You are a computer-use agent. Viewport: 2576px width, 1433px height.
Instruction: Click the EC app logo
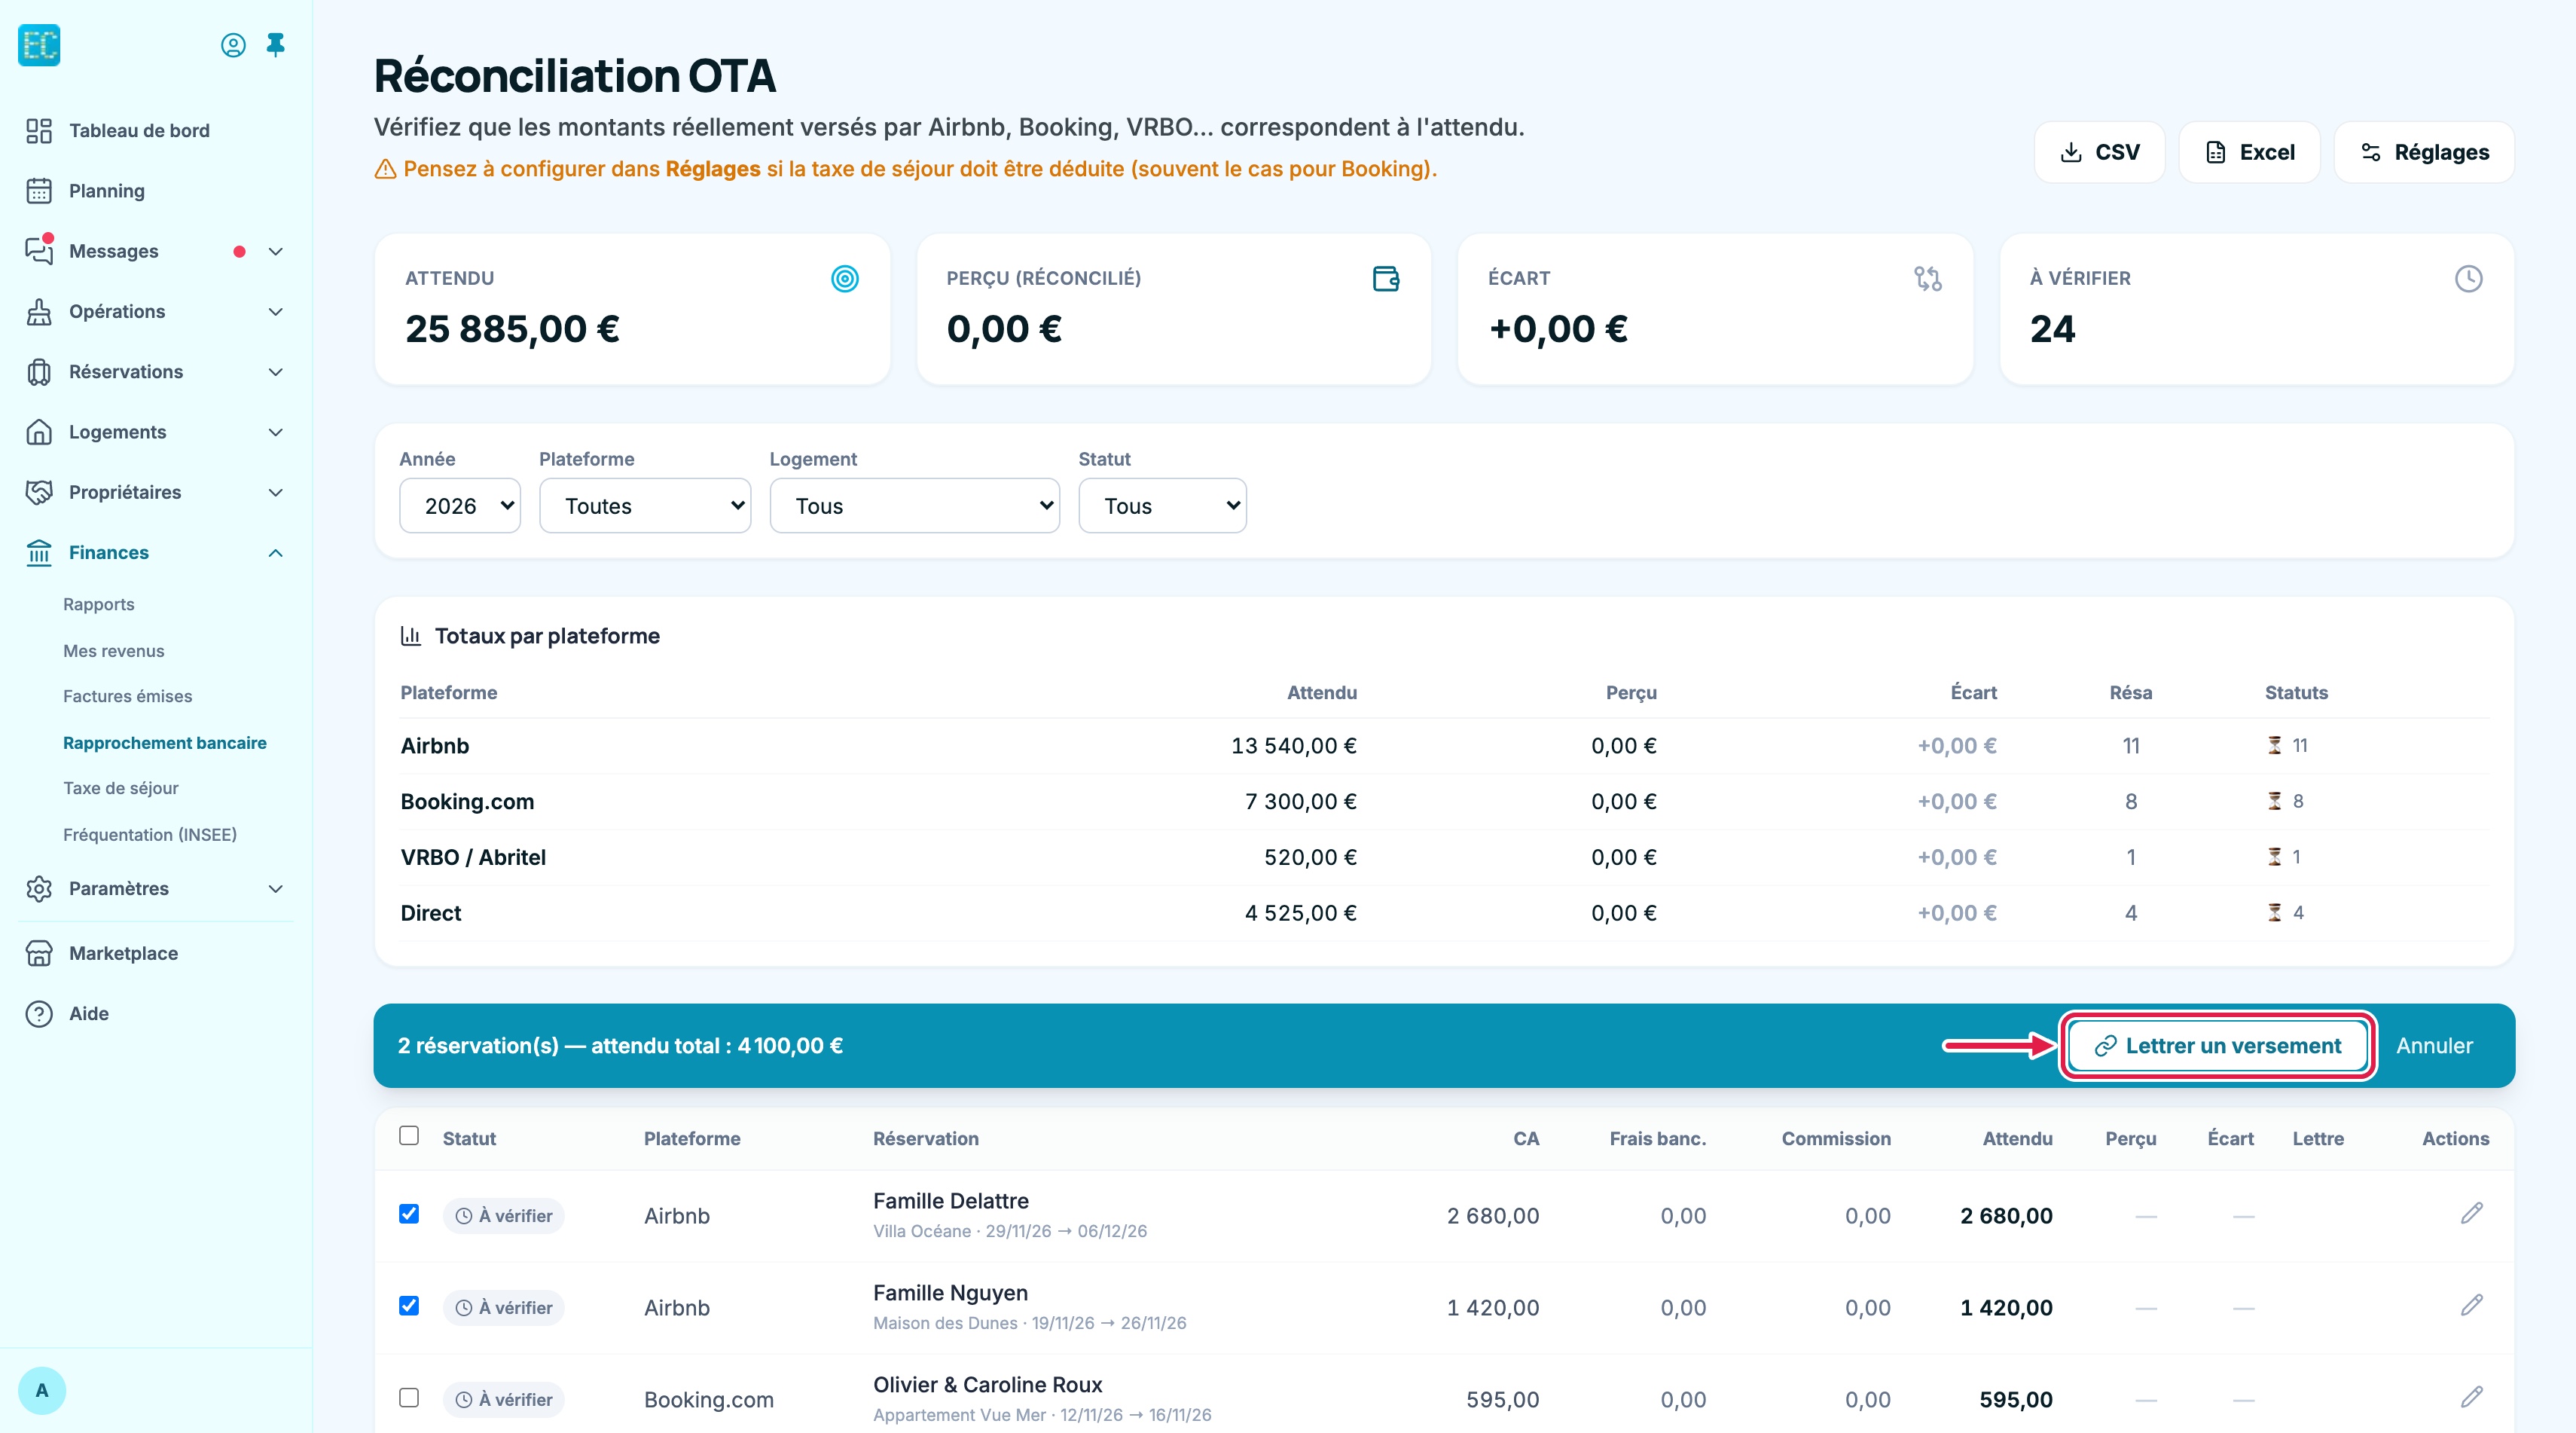click(39, 45)
